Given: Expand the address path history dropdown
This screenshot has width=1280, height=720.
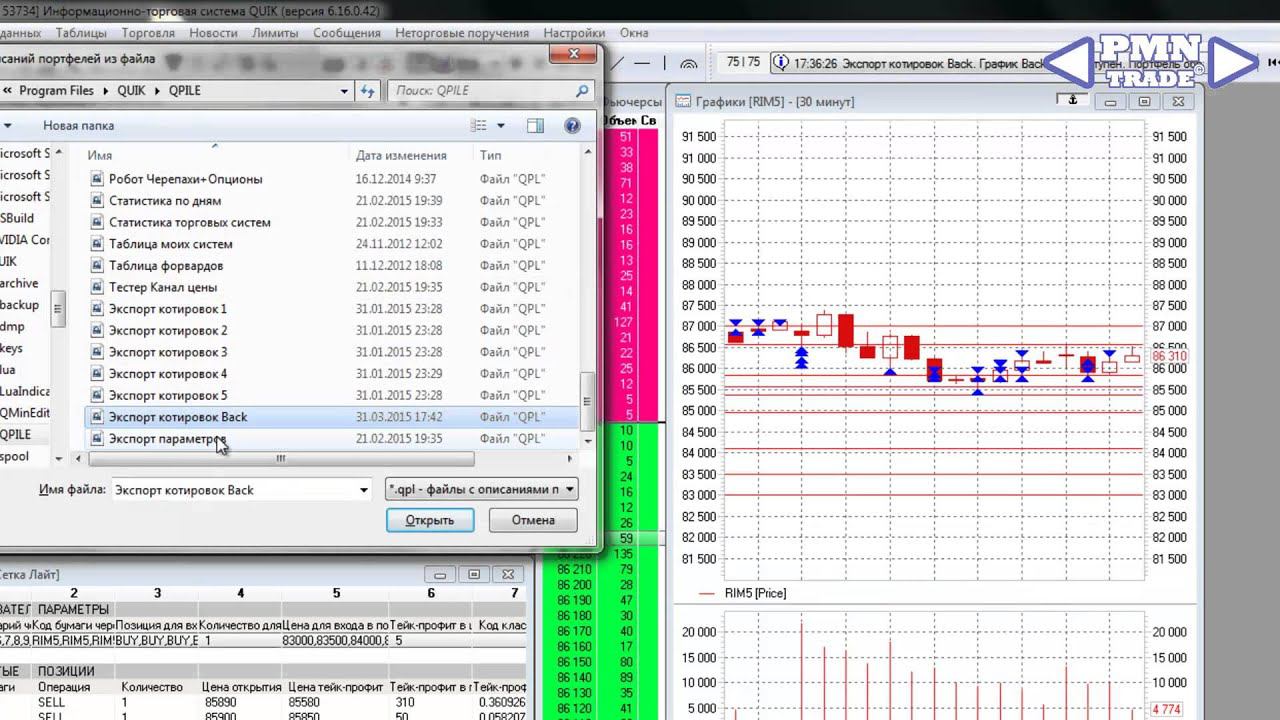Looking at the screenshot, I should (x=345, y=90).
